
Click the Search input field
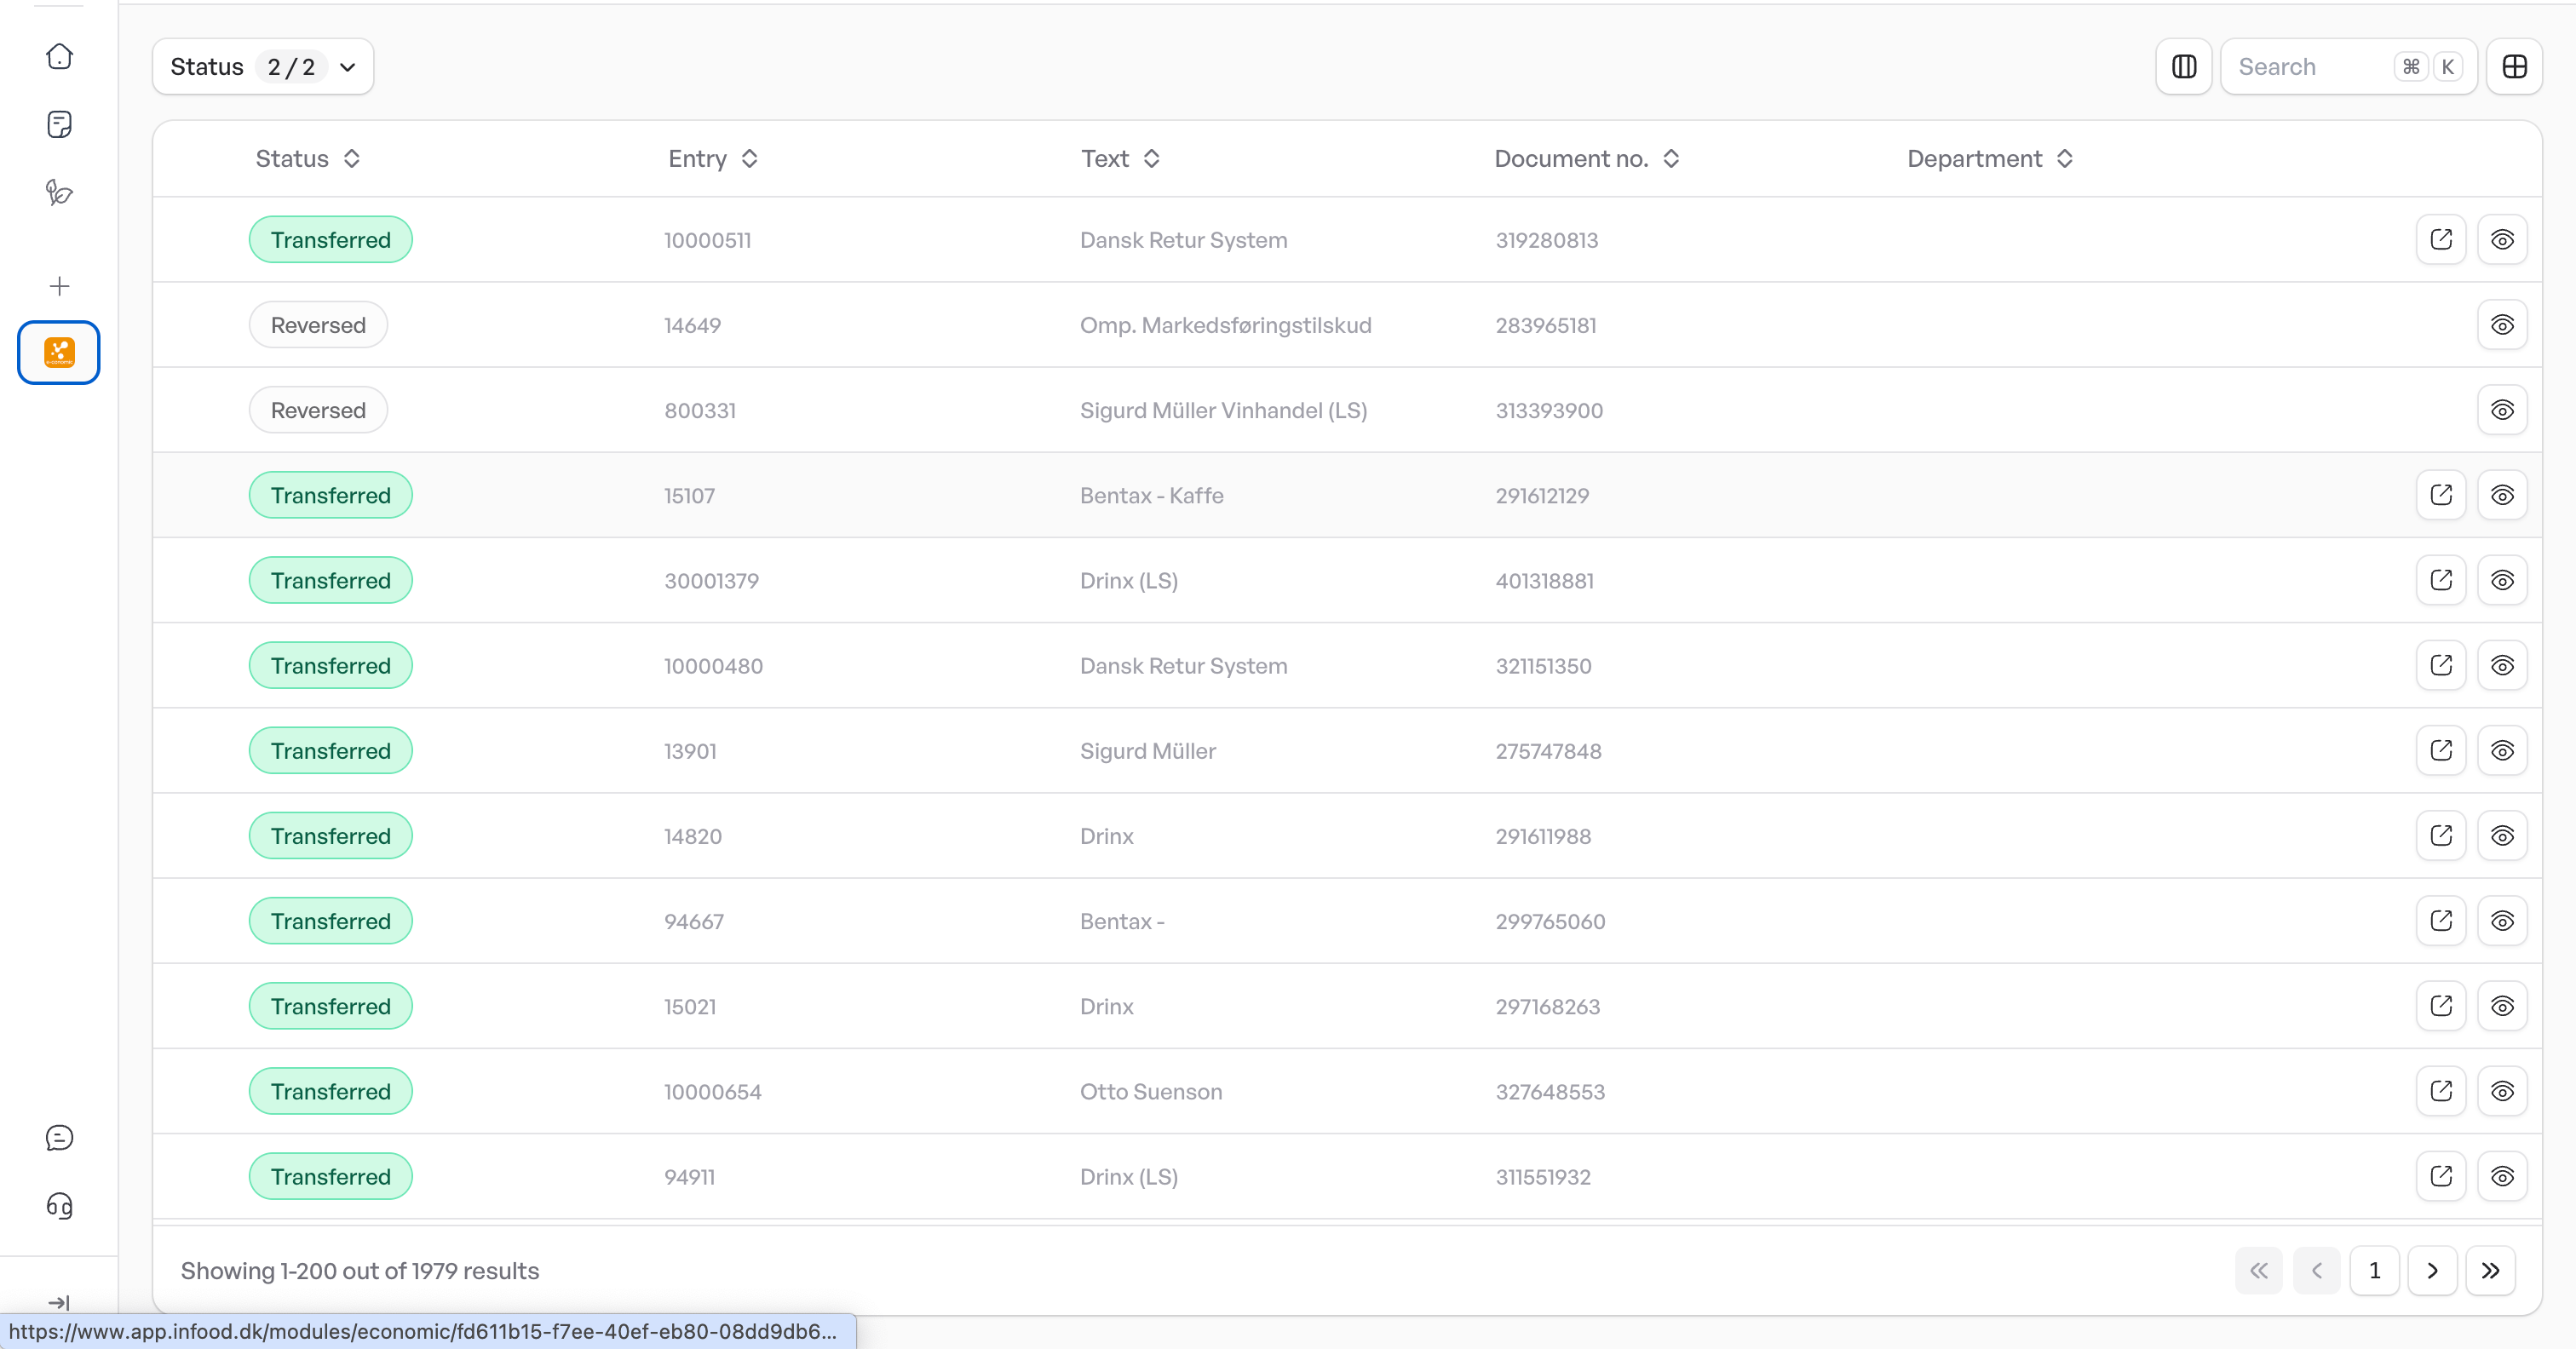2310,67
